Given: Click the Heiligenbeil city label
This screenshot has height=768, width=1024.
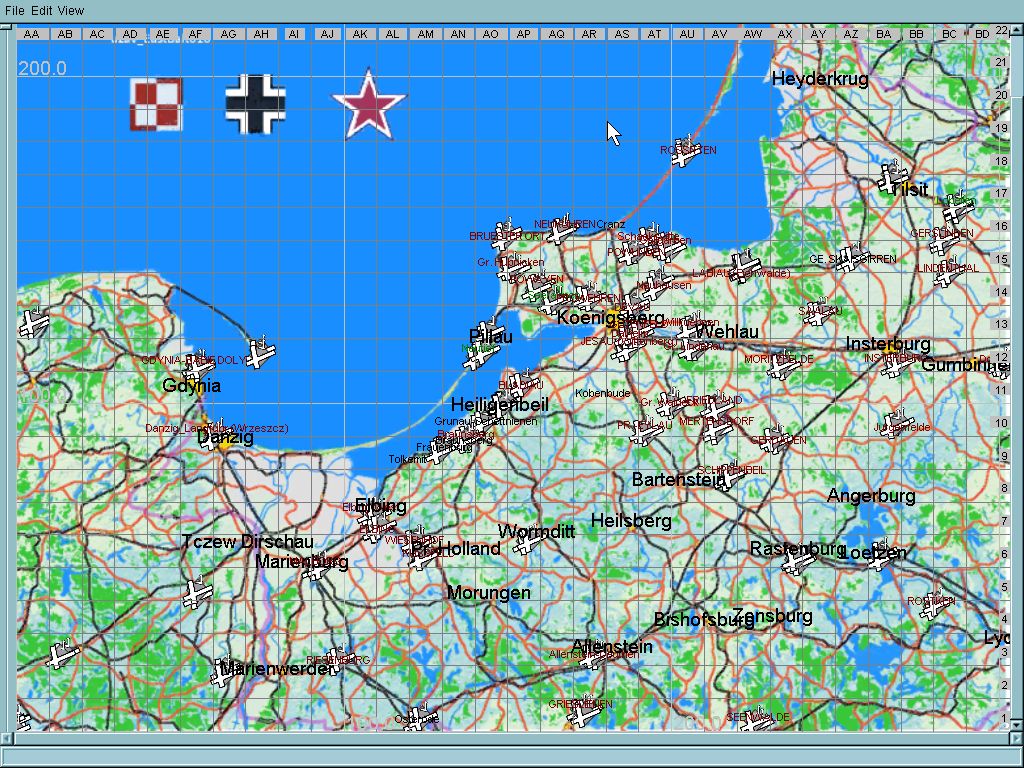Looking at the screenshot, I should pos(500,404).
